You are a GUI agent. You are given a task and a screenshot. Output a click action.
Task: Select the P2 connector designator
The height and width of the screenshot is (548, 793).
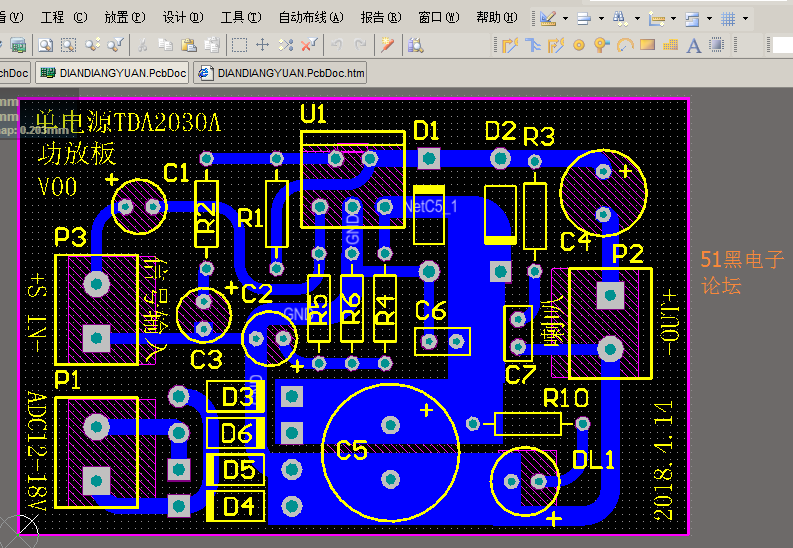[628, 254]
